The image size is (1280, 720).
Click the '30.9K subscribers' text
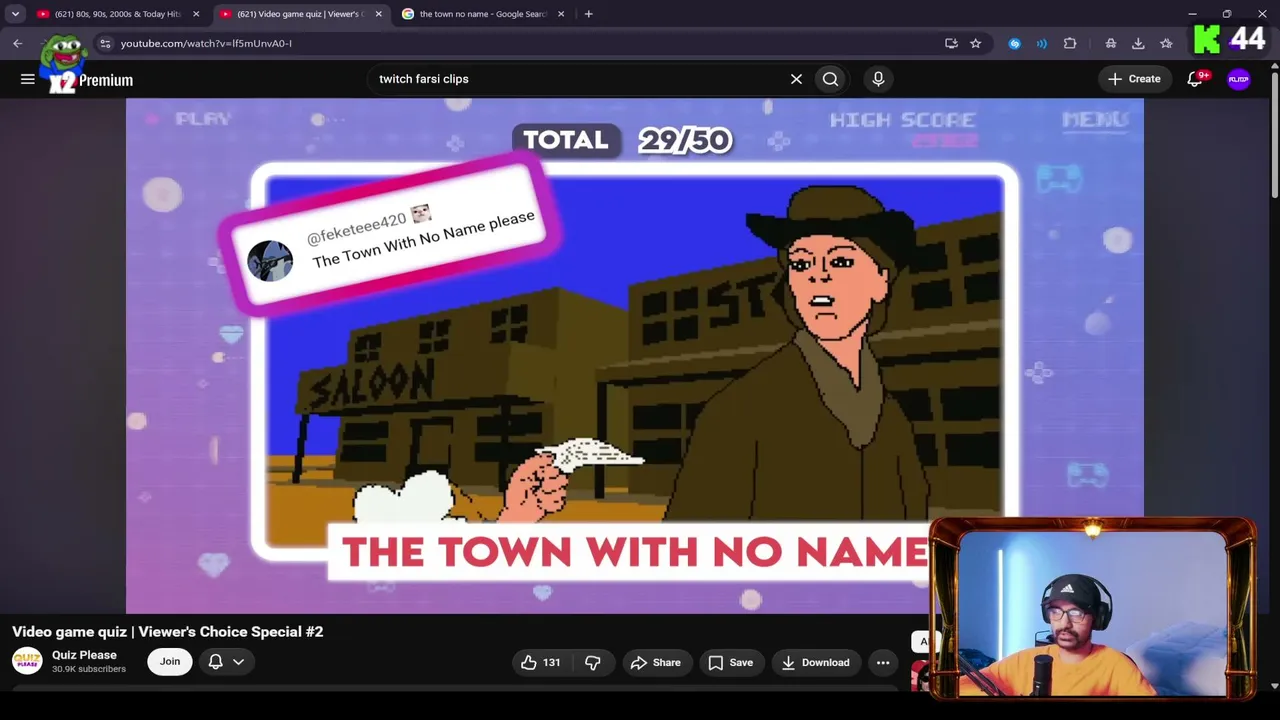pyautogui.click(x=89, y=669)
